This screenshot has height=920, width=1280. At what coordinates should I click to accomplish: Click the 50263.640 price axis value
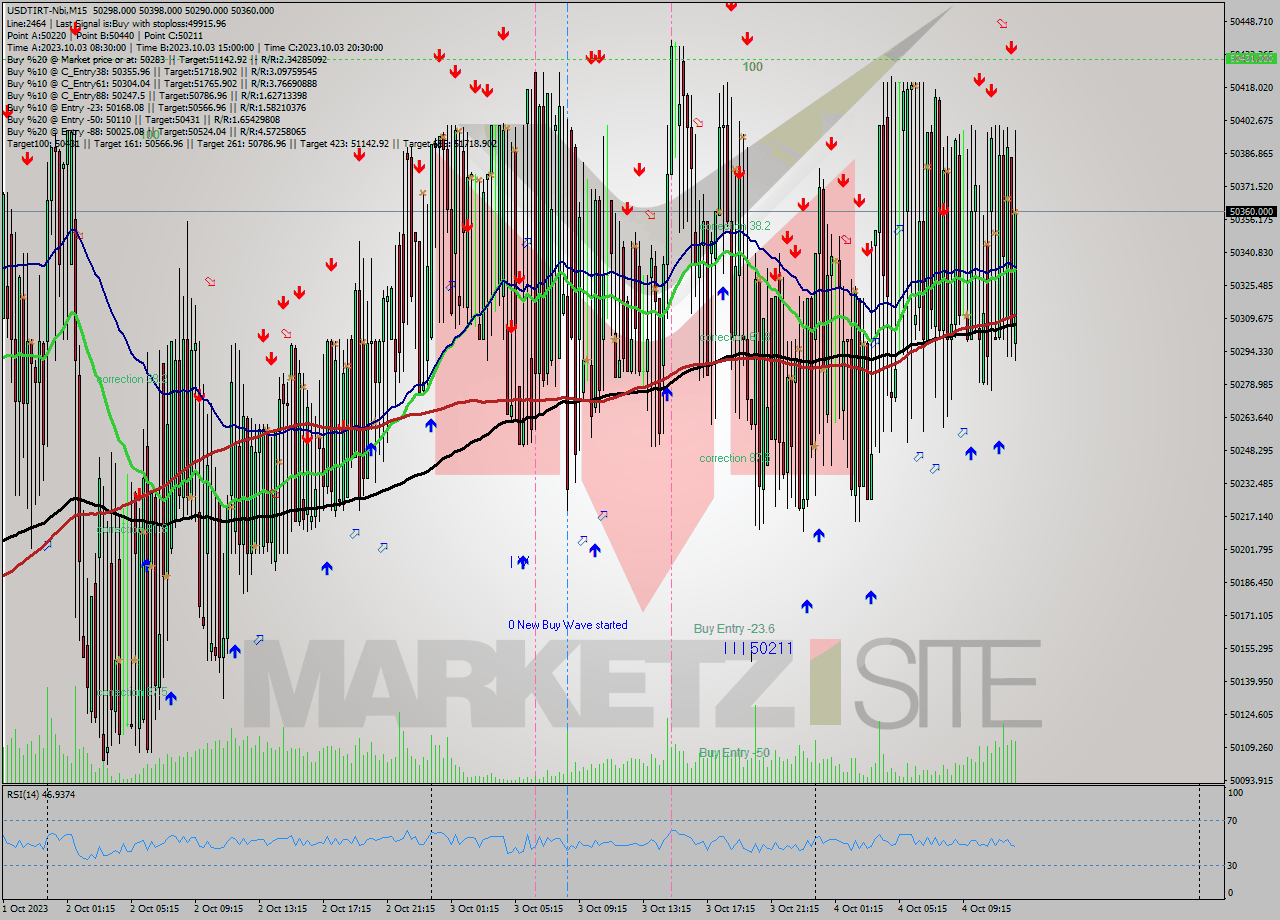[1252, 417]
